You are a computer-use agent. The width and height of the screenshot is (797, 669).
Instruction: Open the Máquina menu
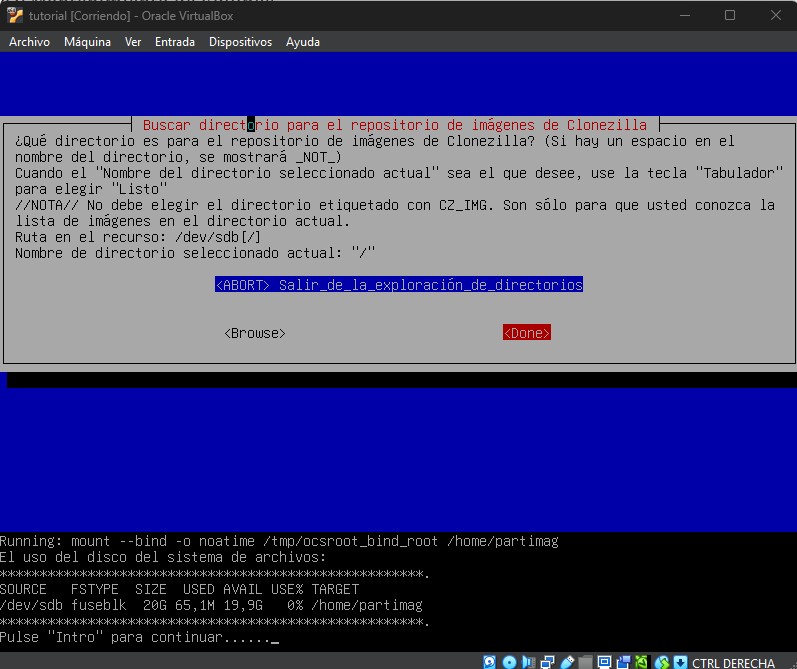click(87, 42)
